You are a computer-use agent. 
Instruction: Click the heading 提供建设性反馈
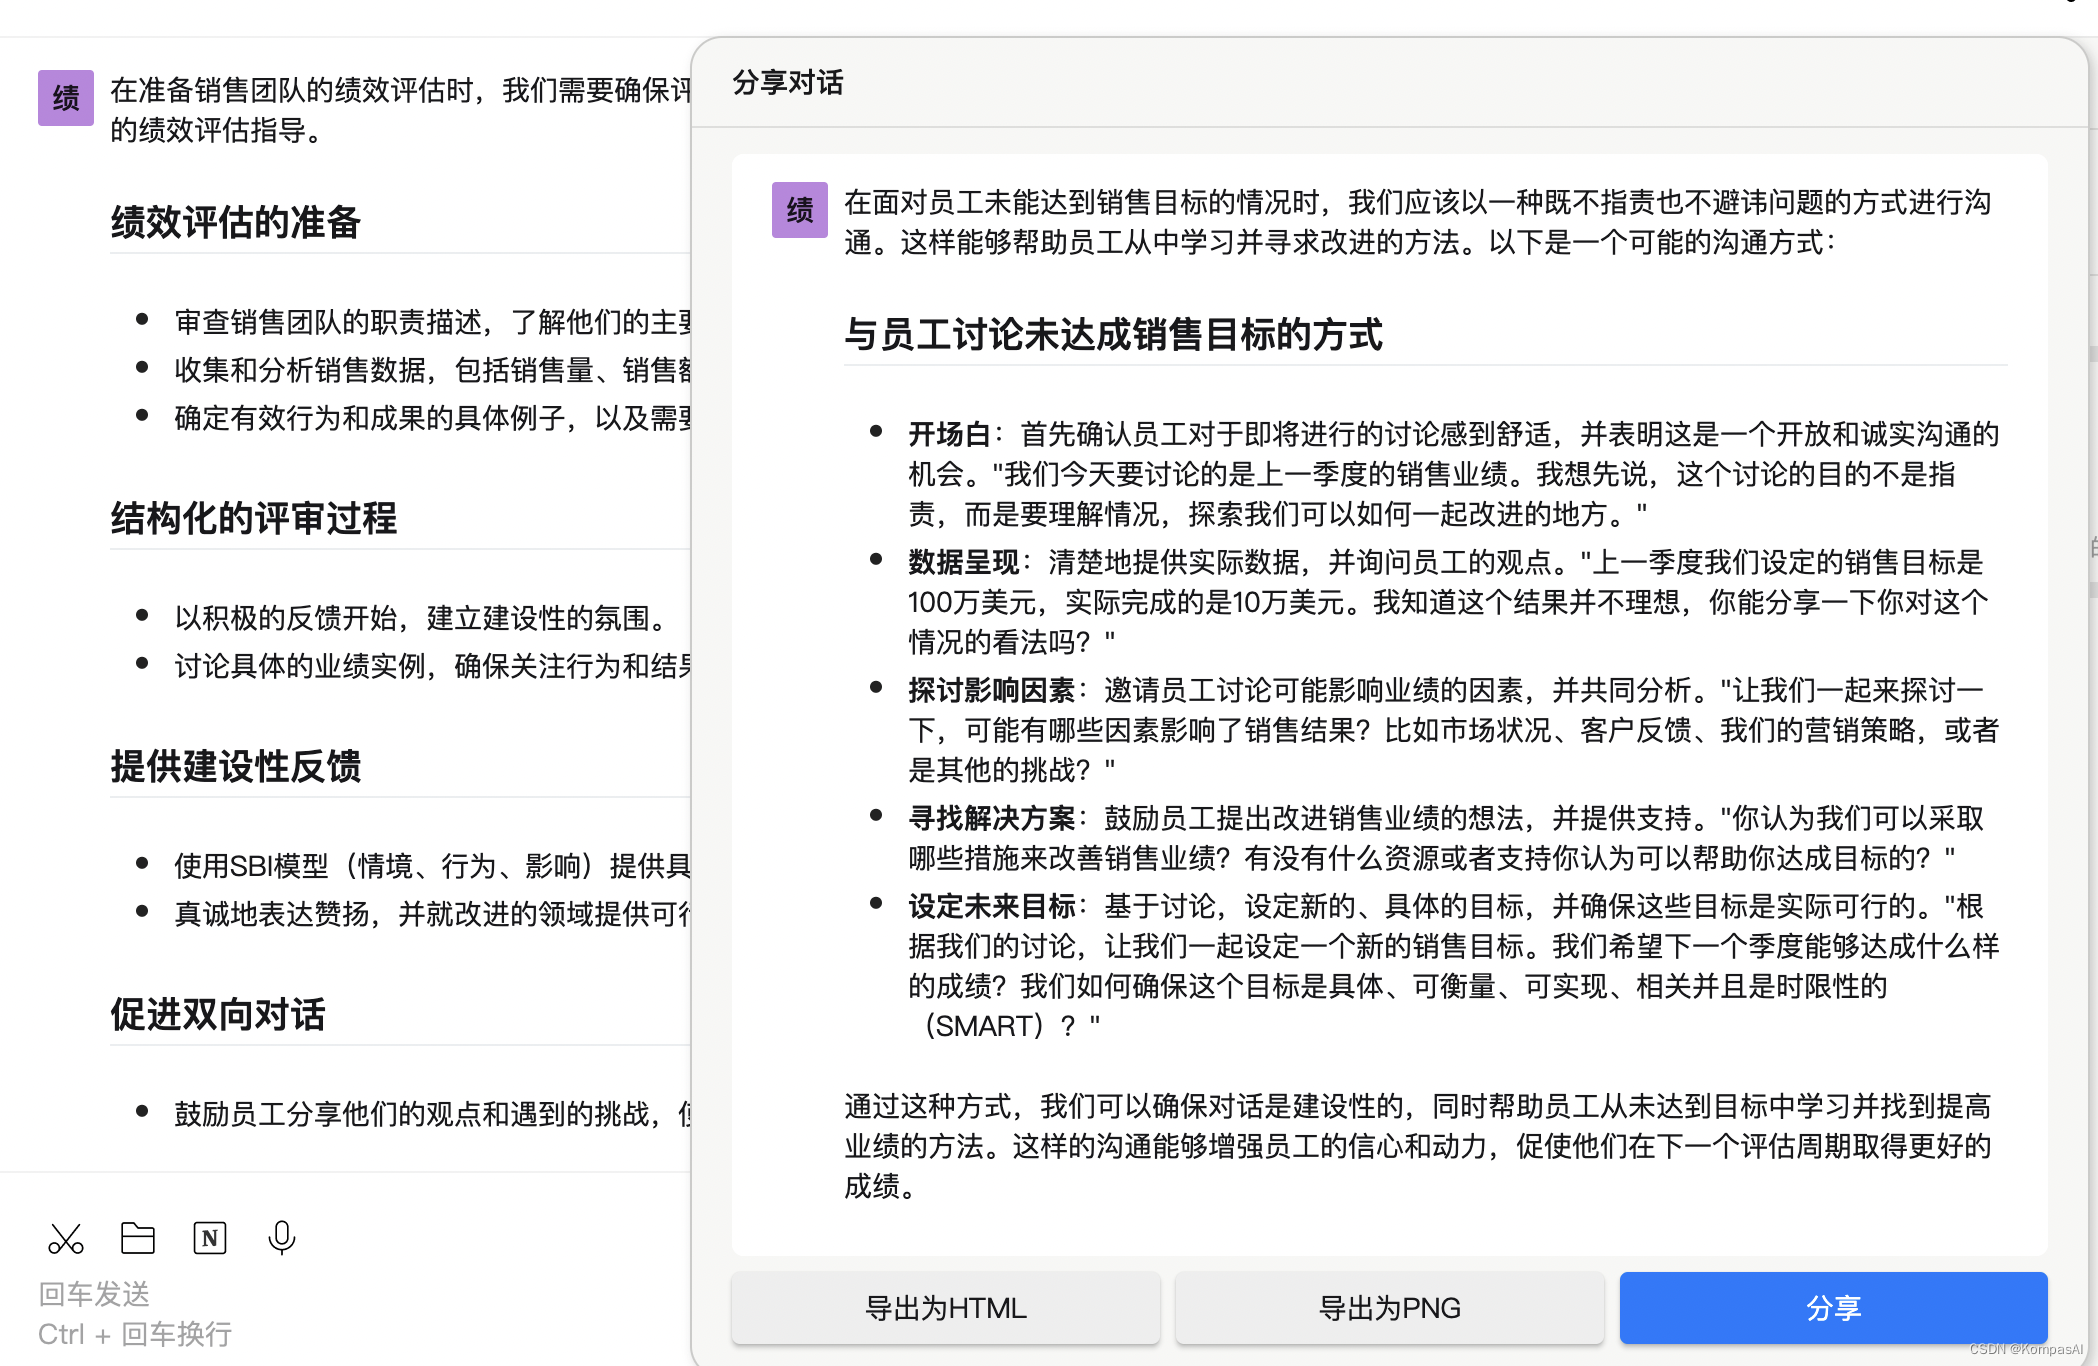(x=236, y=766)
